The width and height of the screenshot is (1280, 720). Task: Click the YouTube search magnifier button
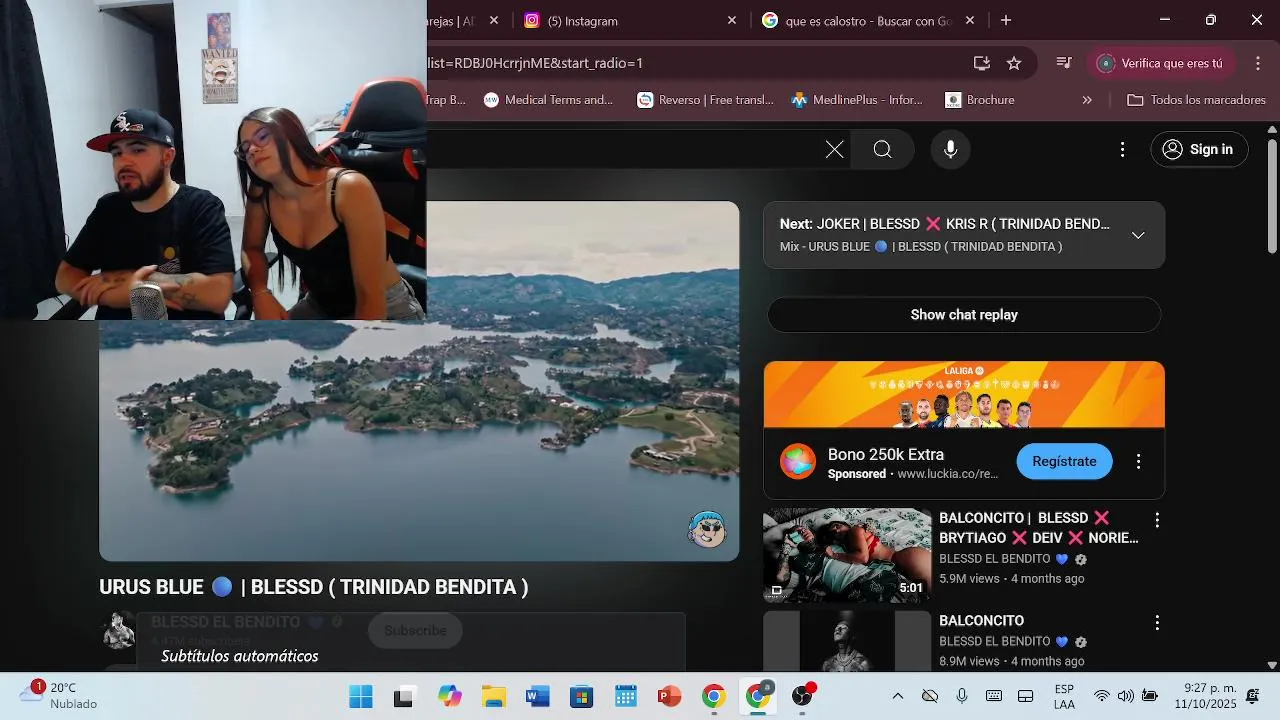(x=882, y=149)
